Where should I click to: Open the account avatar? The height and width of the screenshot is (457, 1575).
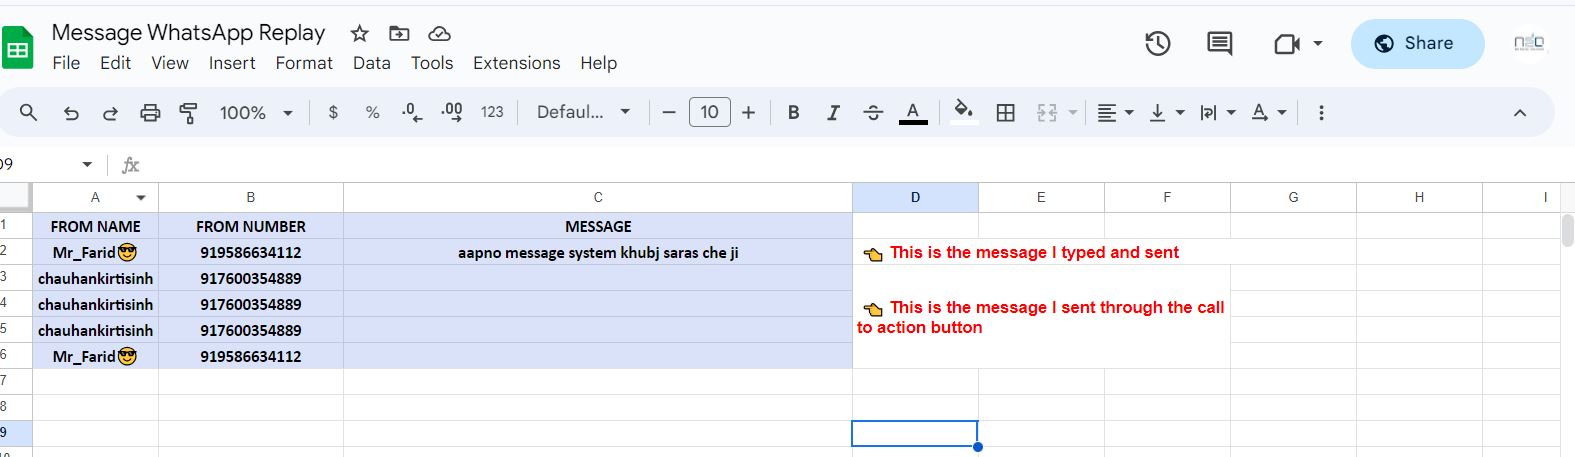pos(1529,43)
